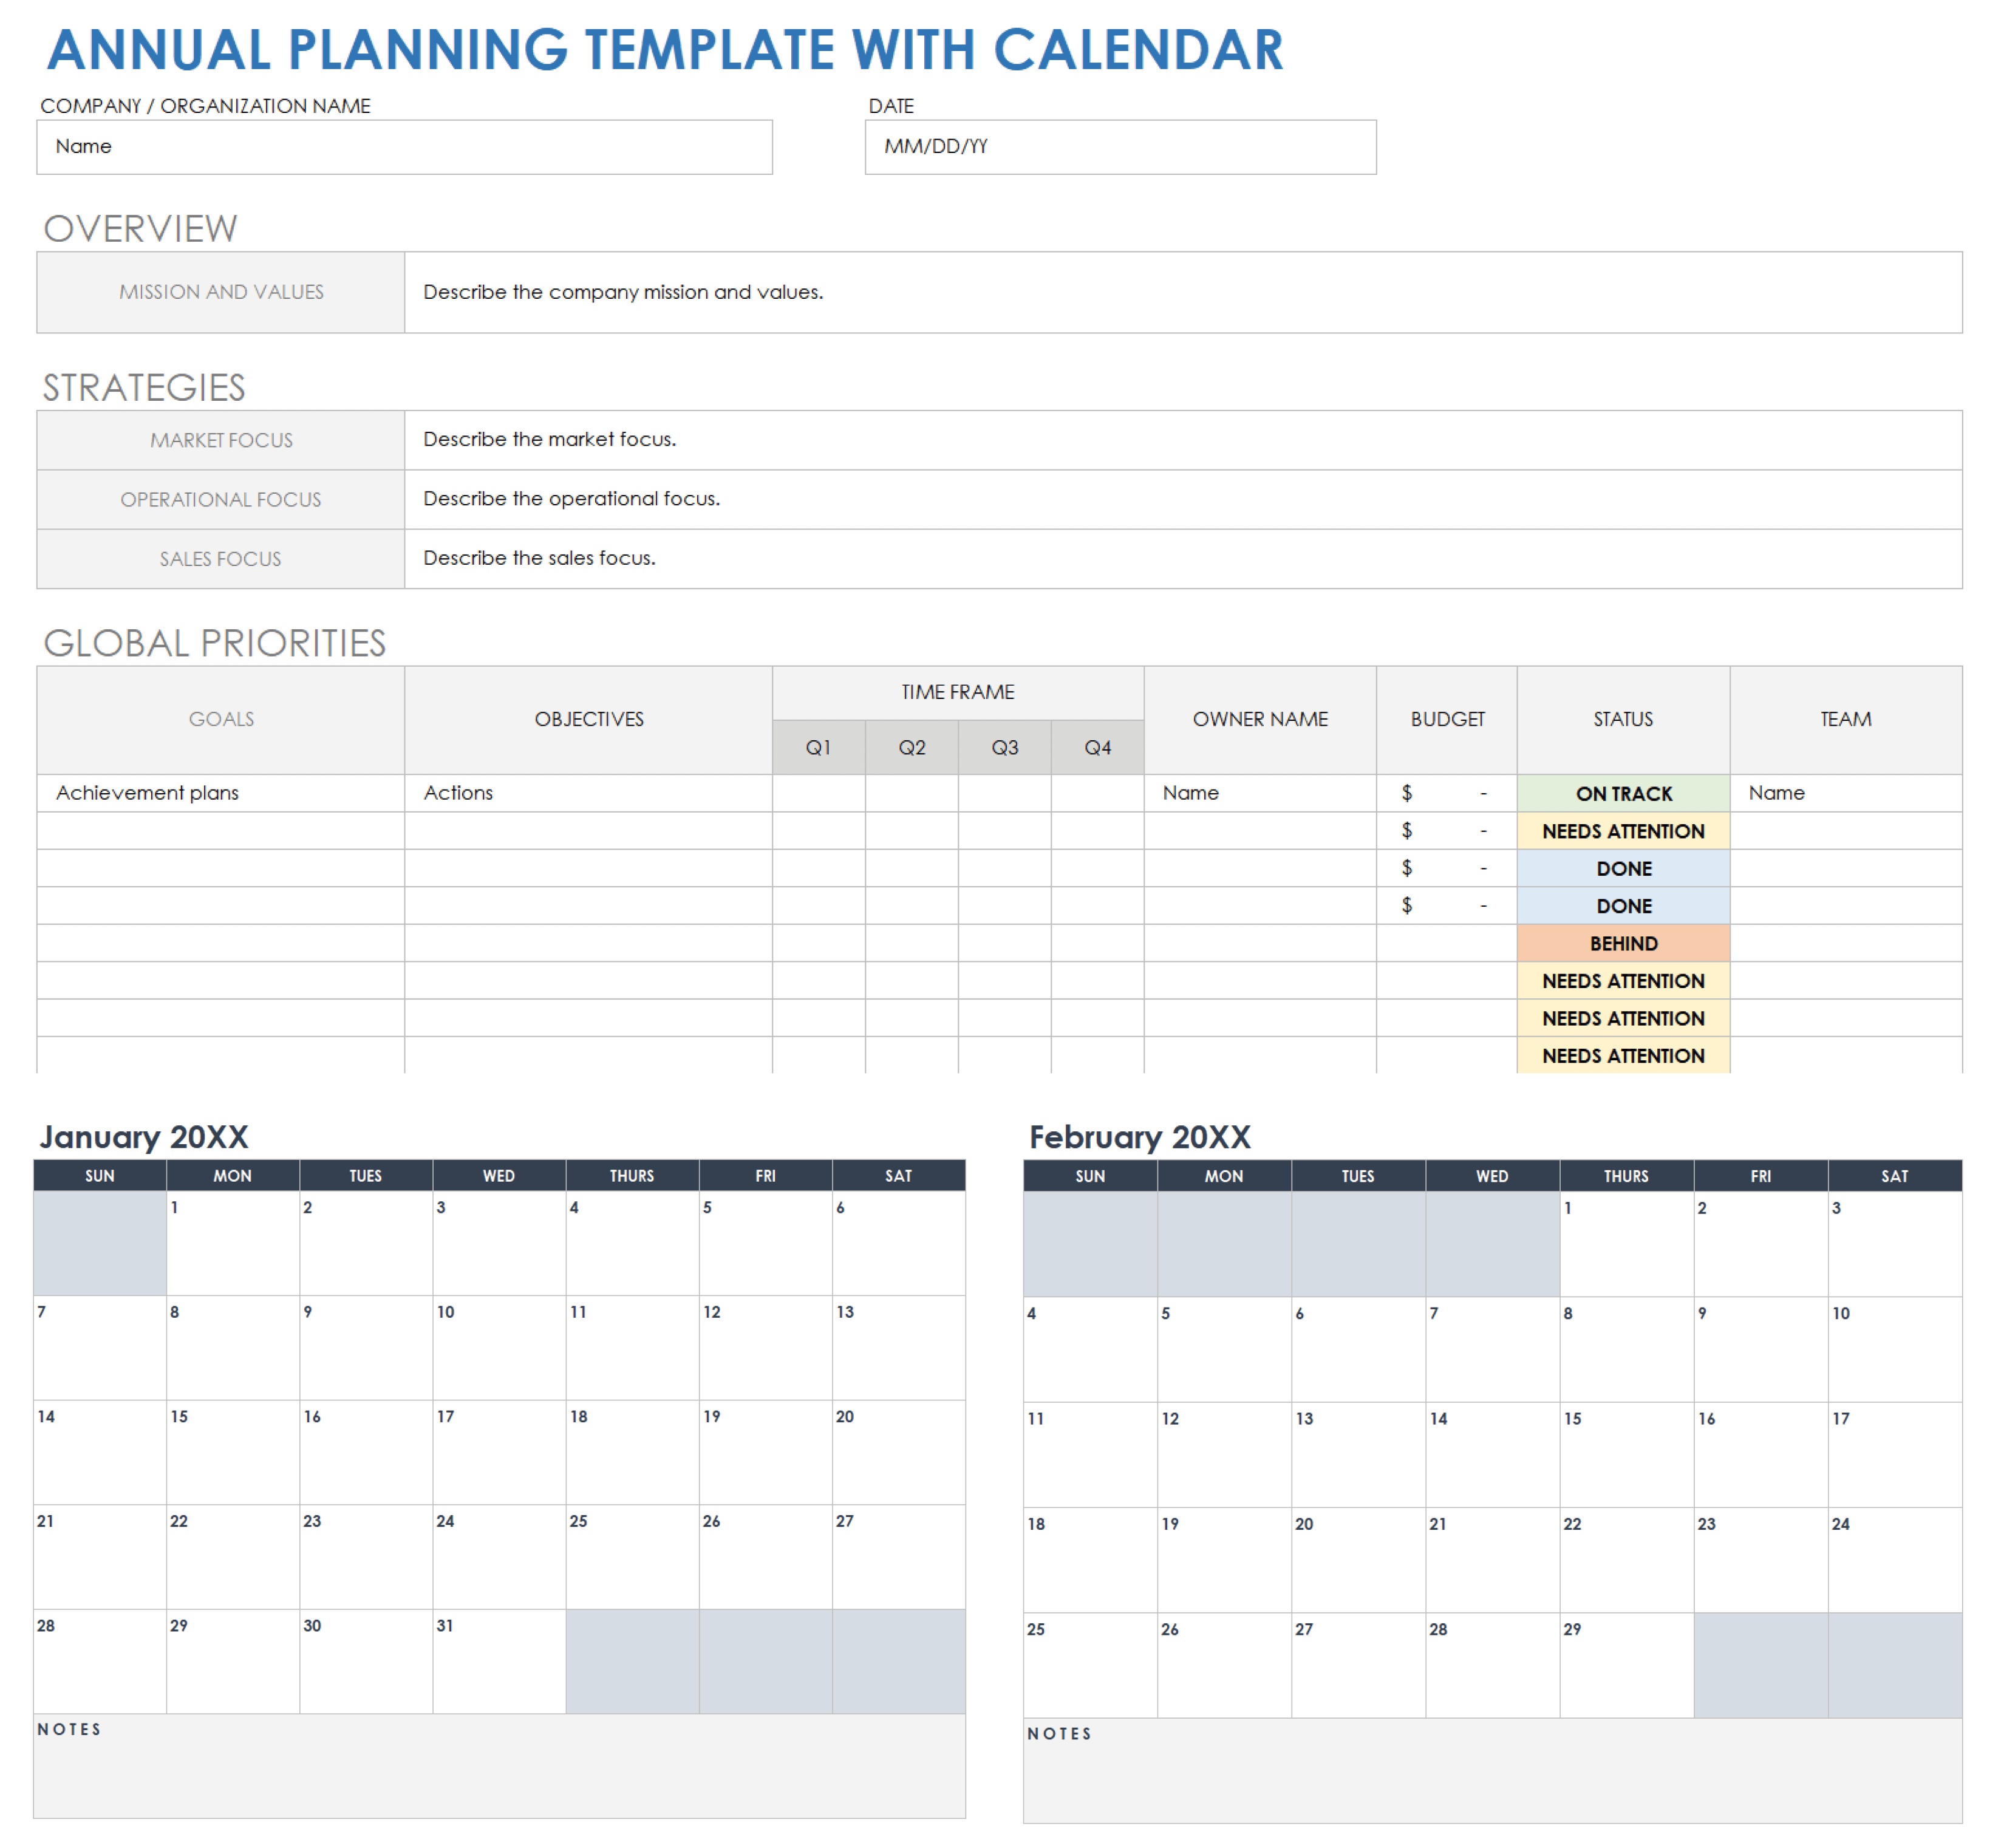Click the OBJECTIVES column header
The width and height of the screenshot is (2004, 1848).
[x=589, y=719]
